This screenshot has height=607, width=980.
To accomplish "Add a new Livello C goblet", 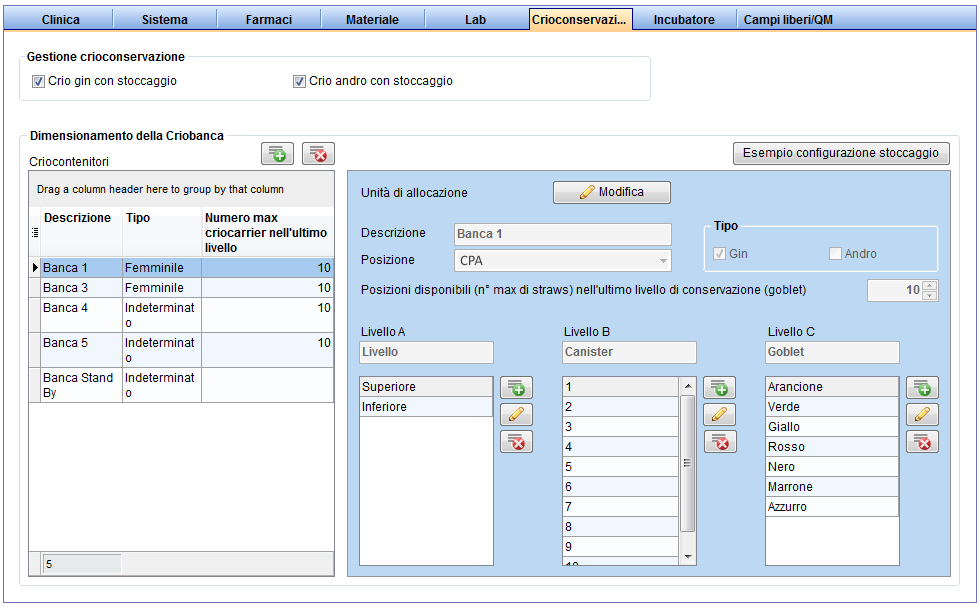I will pyautogui.click(x=922, y=388).
